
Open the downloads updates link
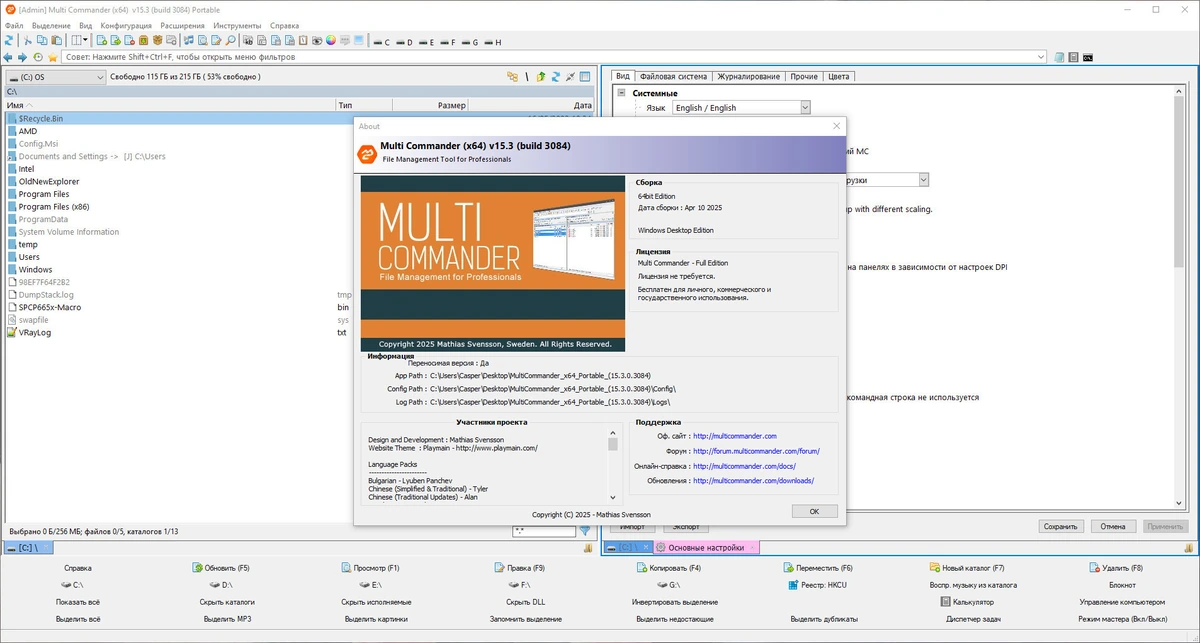point(753,481)
